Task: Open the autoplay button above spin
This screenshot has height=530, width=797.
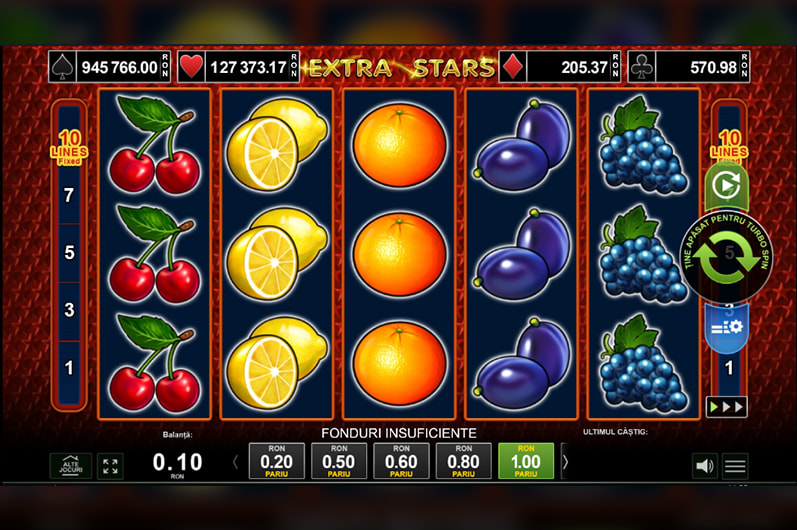Action: (726, 186)
